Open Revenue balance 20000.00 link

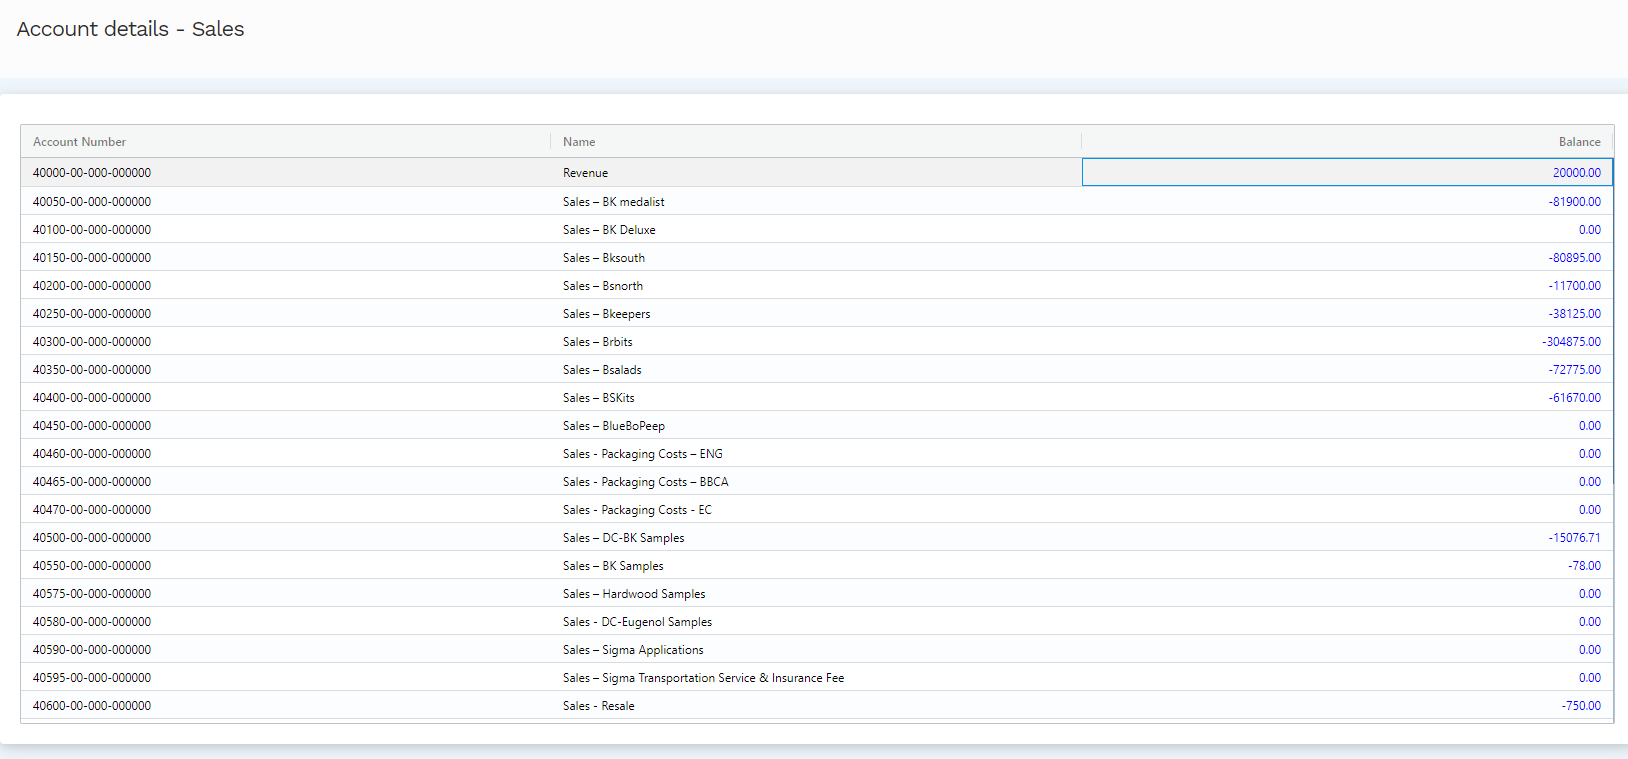(x=1576, y=173)
